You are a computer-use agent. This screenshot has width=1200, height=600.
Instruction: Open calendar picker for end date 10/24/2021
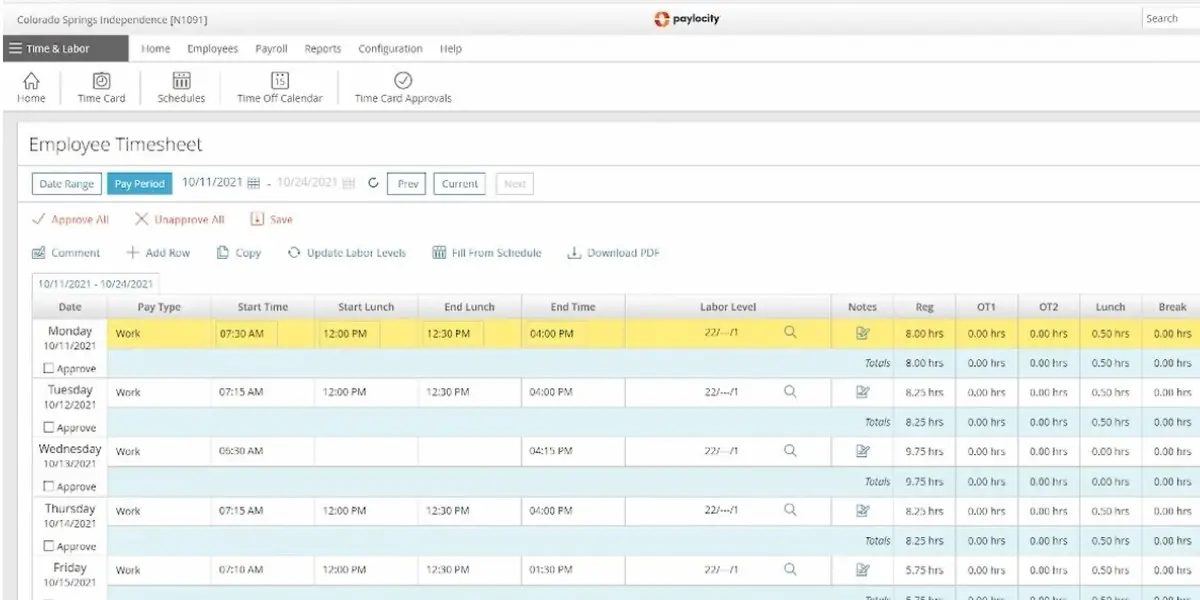click(x=349, y=183)
